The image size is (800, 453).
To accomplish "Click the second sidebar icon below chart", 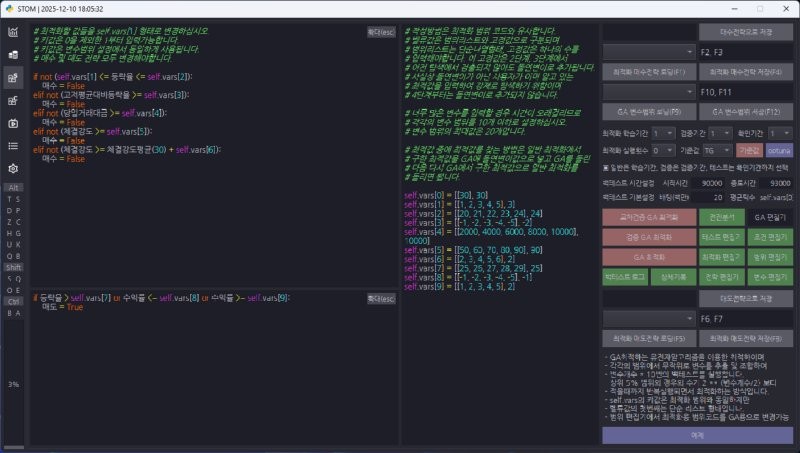I will pyautogui.click(x=13, y=54).
